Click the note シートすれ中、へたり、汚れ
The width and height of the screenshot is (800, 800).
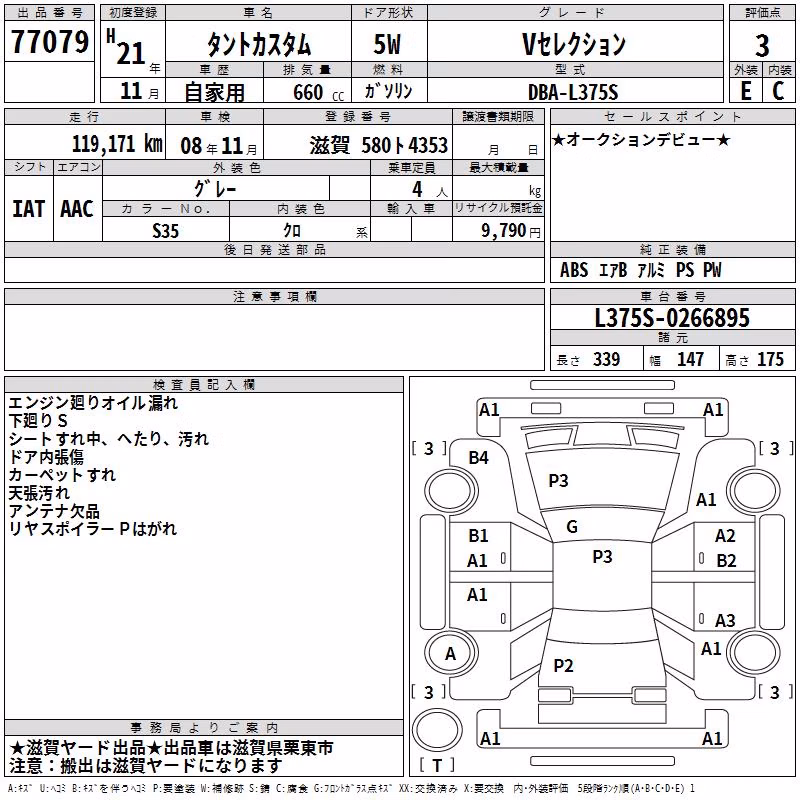(109, 439)
